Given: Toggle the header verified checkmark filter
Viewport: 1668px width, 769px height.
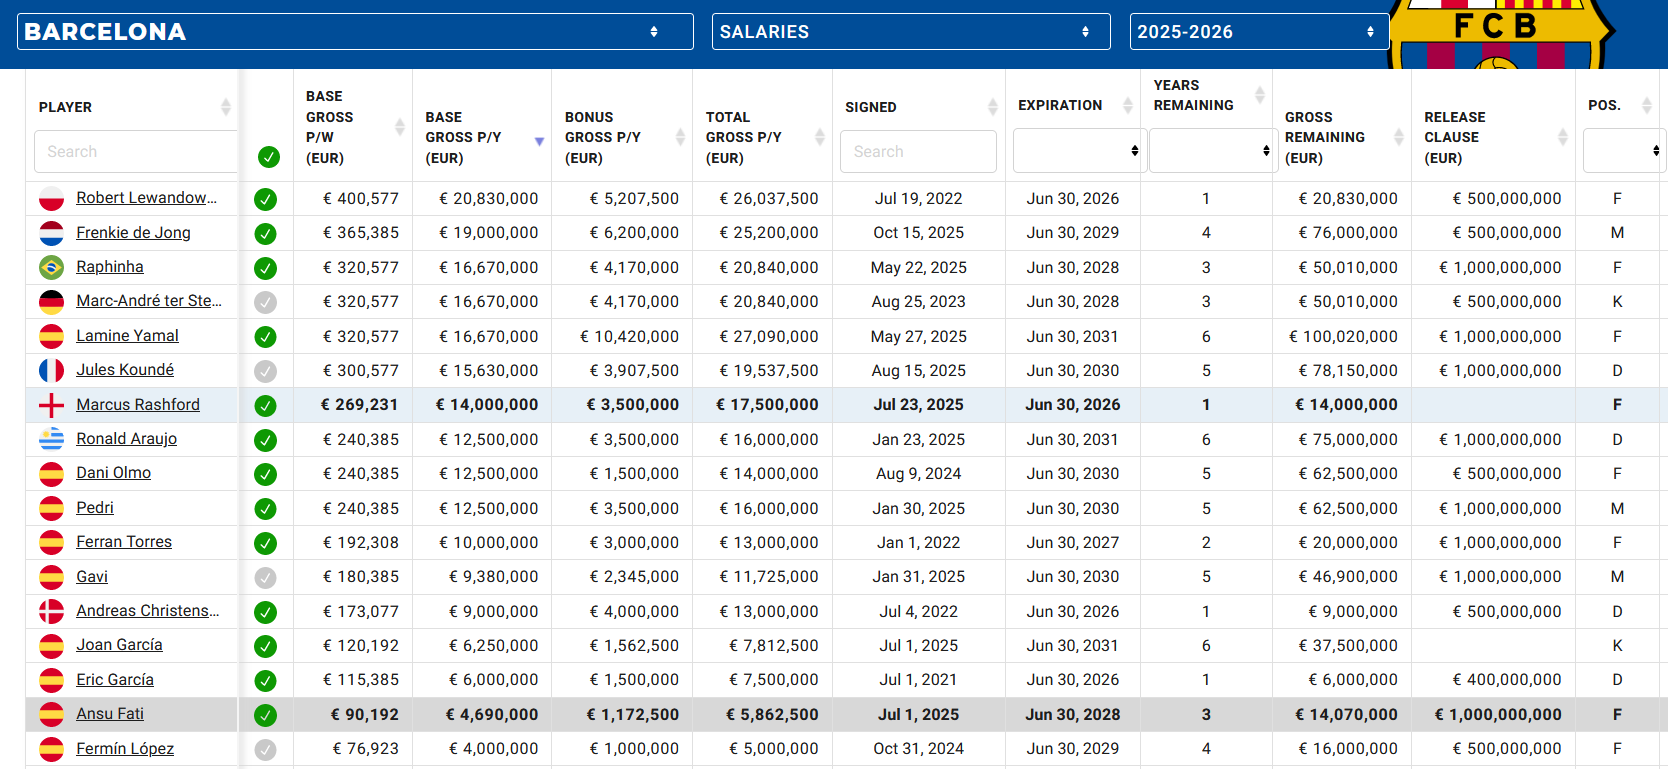Looking at the screenshot, I should tap(269, 157).
